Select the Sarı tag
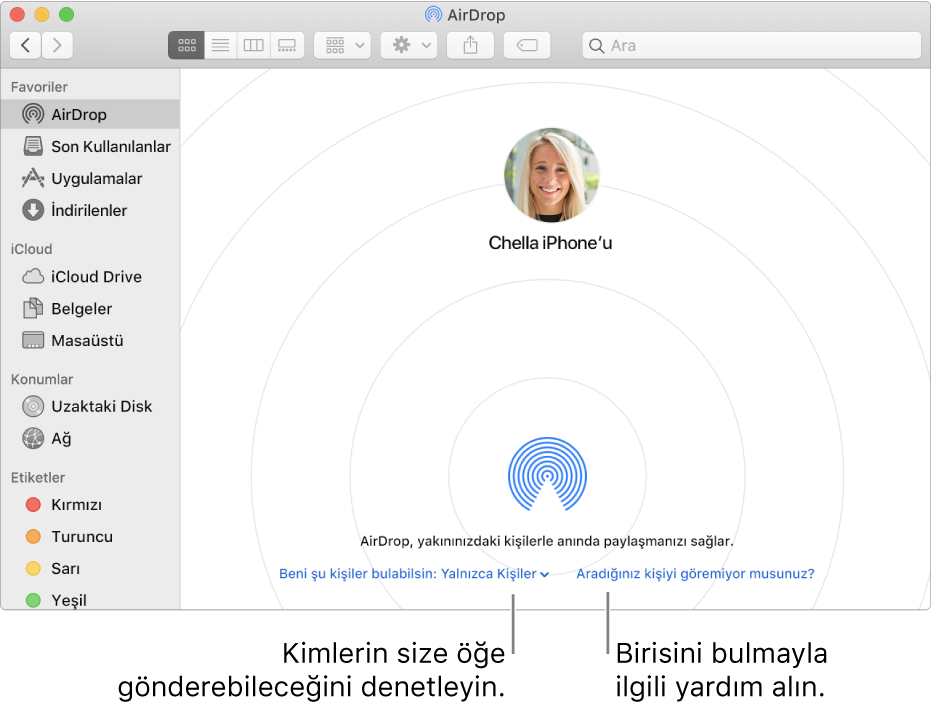The image size is (931, 705). 90,569
